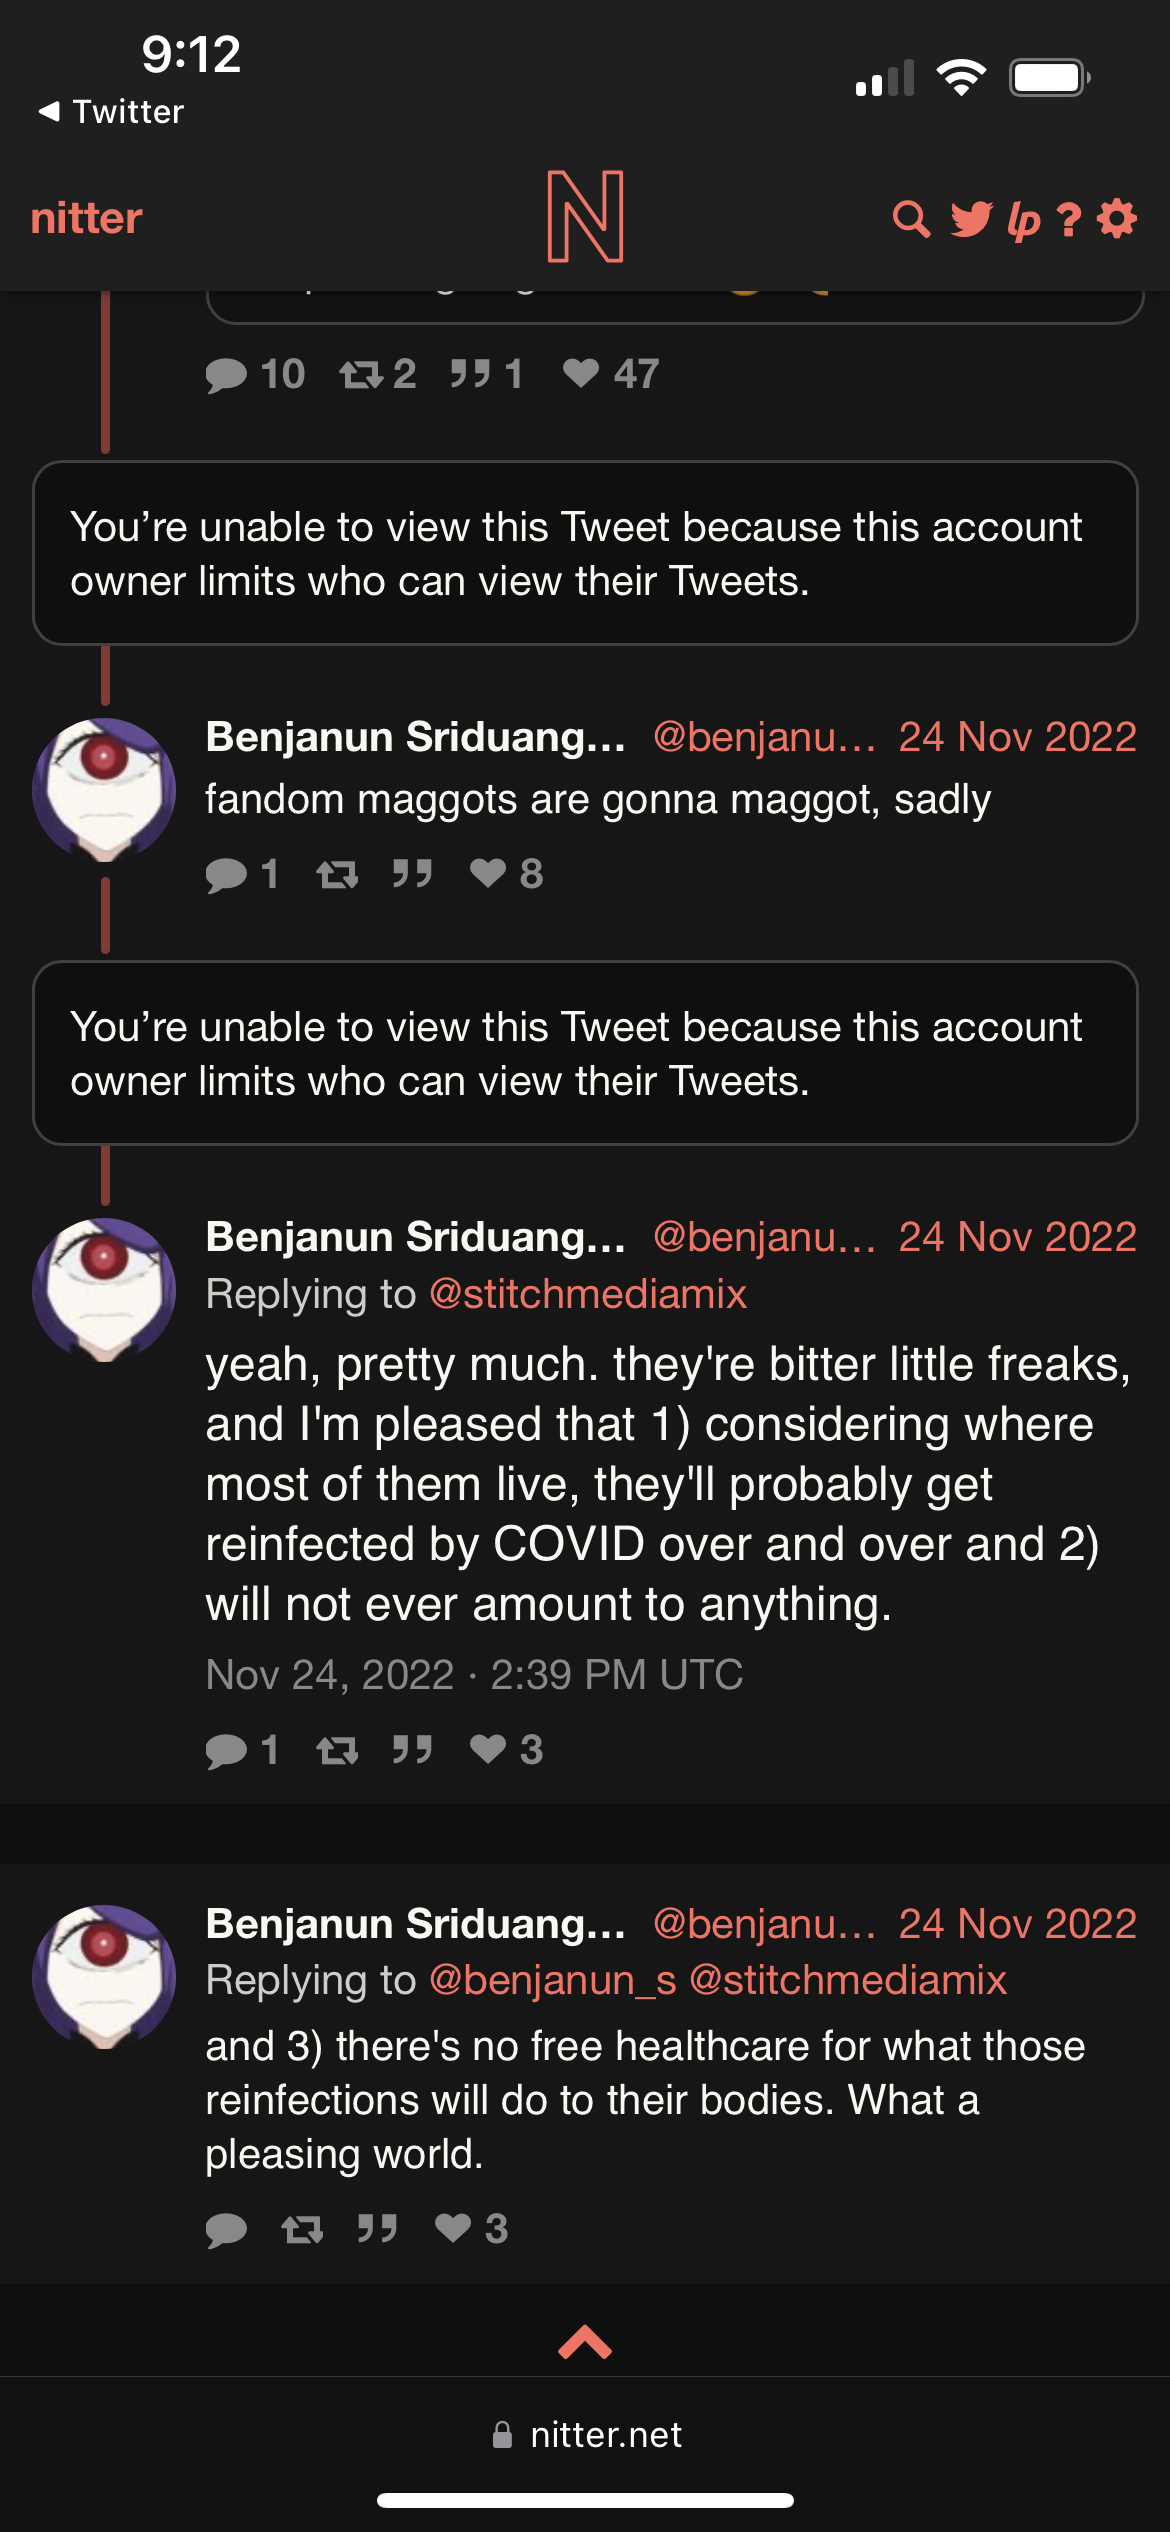Open @benjanun_s reply mention link
Viewport: 1170px width, 2532px height.
tap(552, 1980)
